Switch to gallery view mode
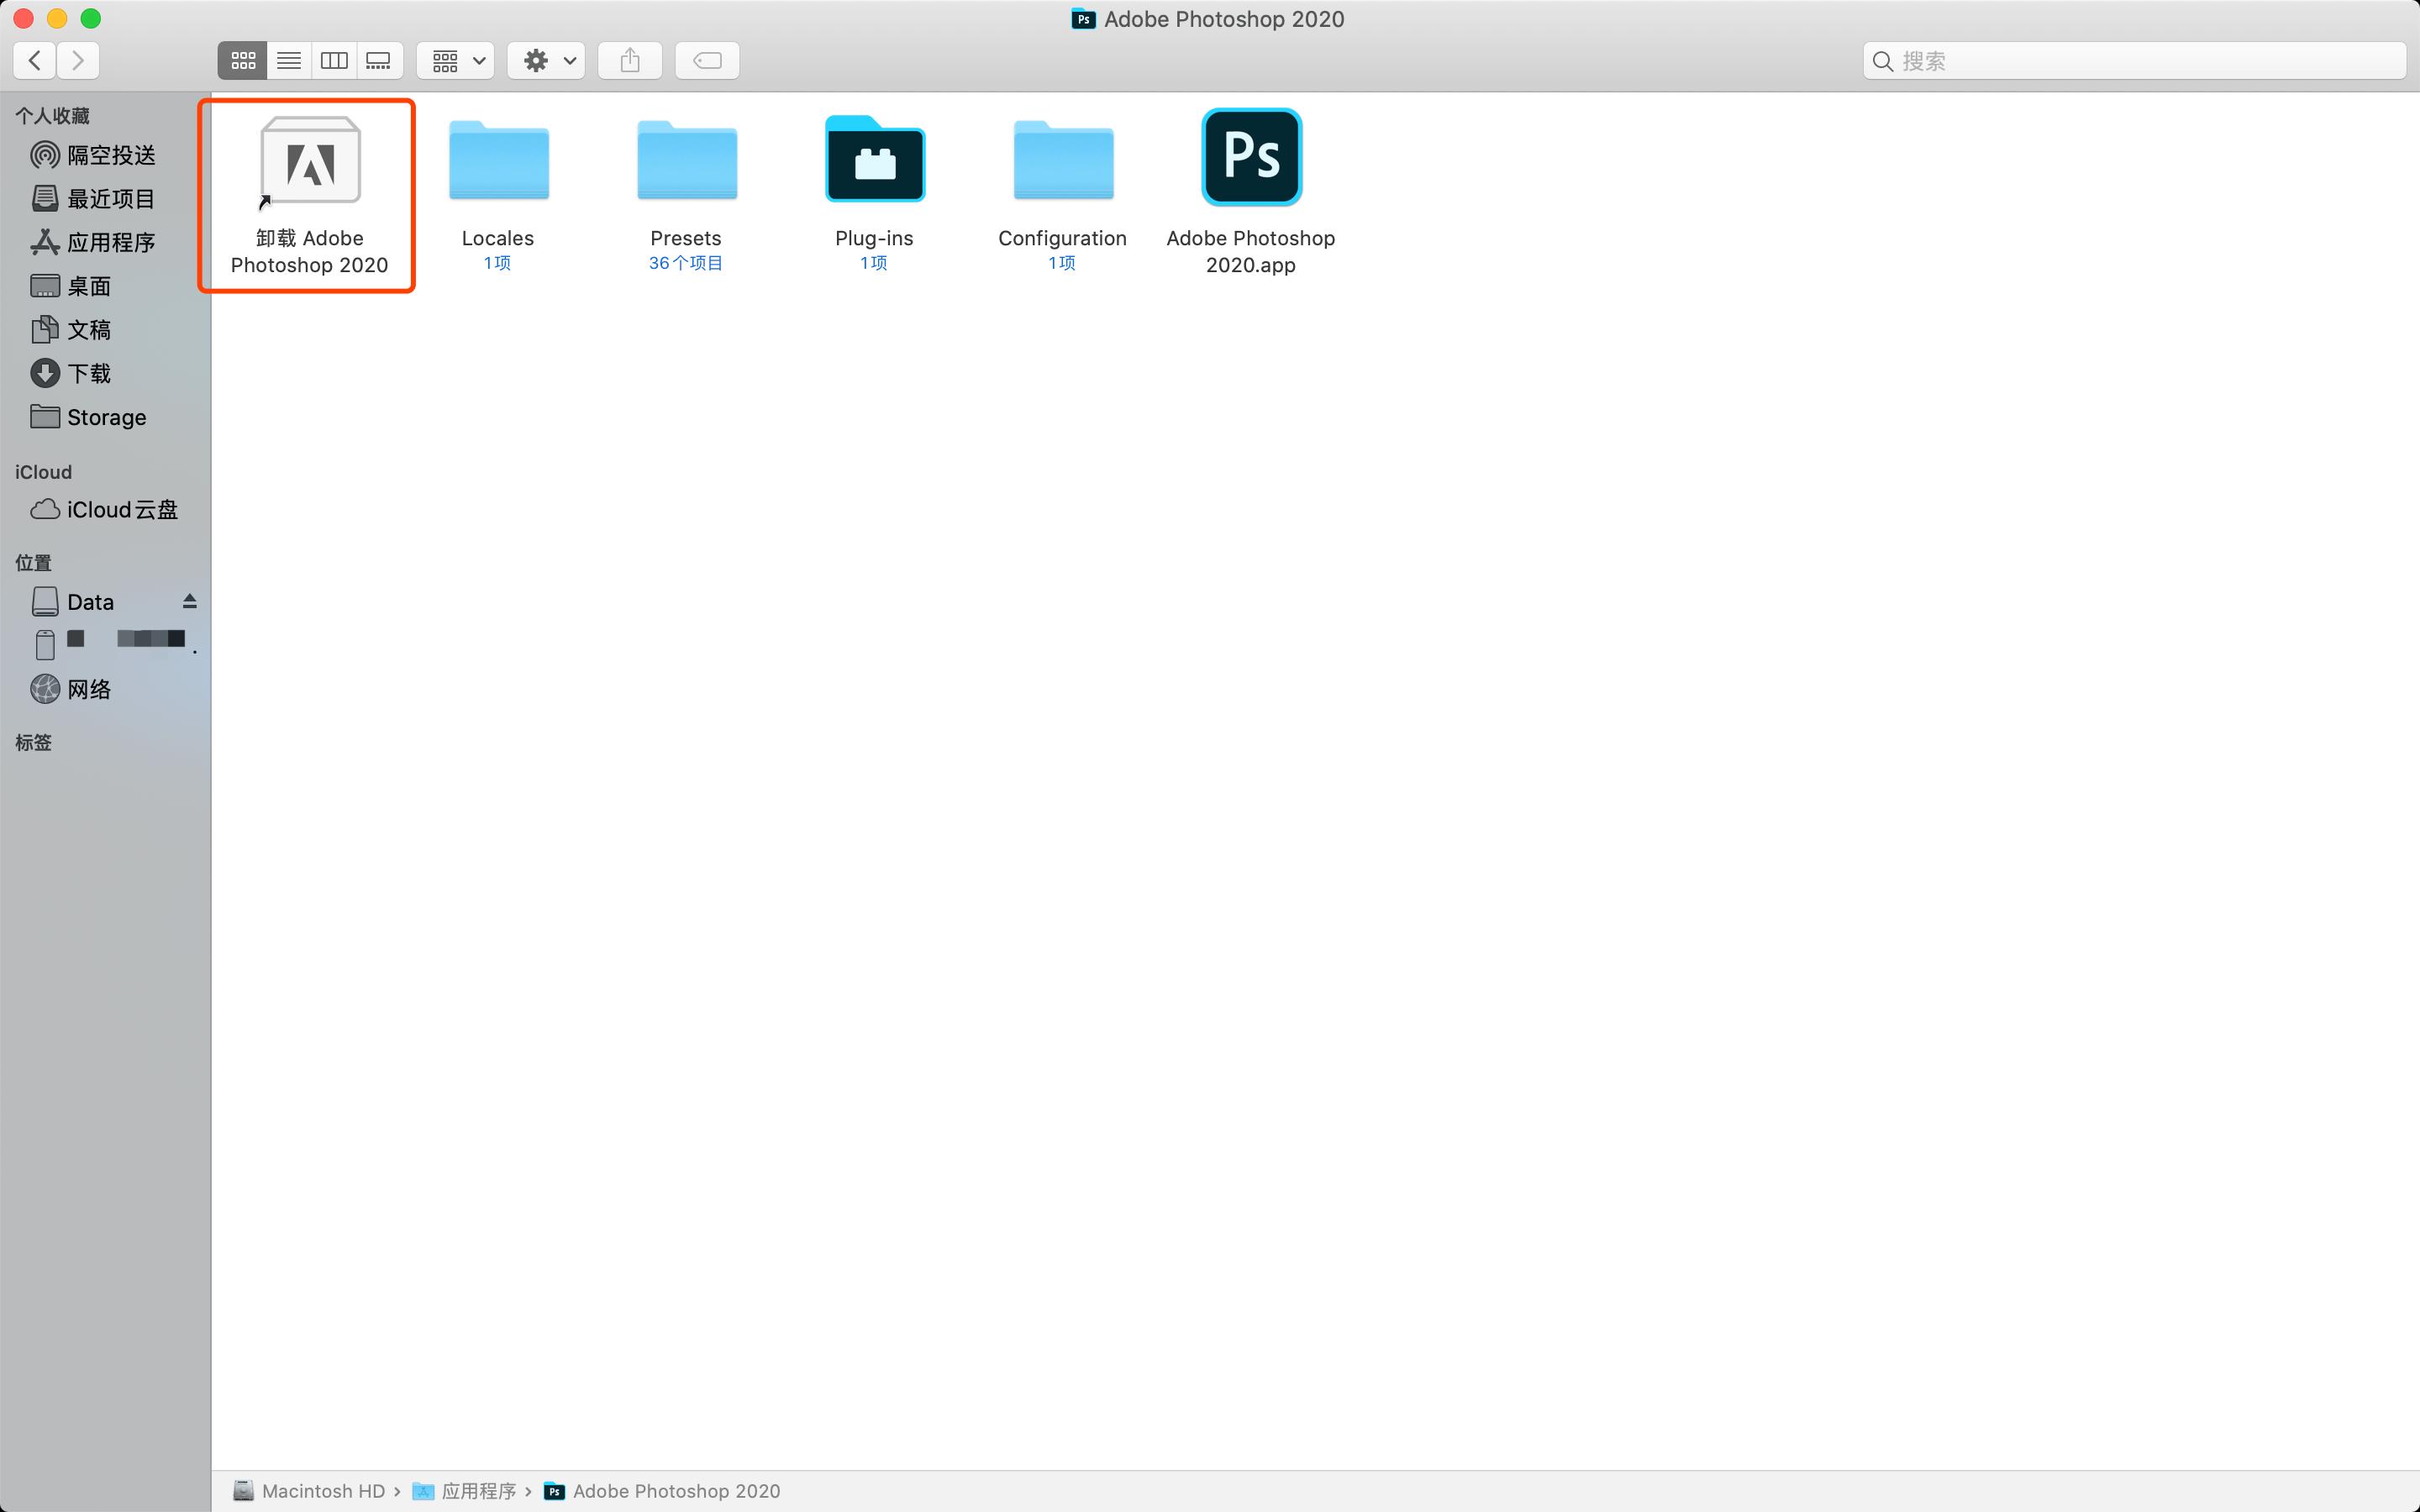 coord(379,61)
